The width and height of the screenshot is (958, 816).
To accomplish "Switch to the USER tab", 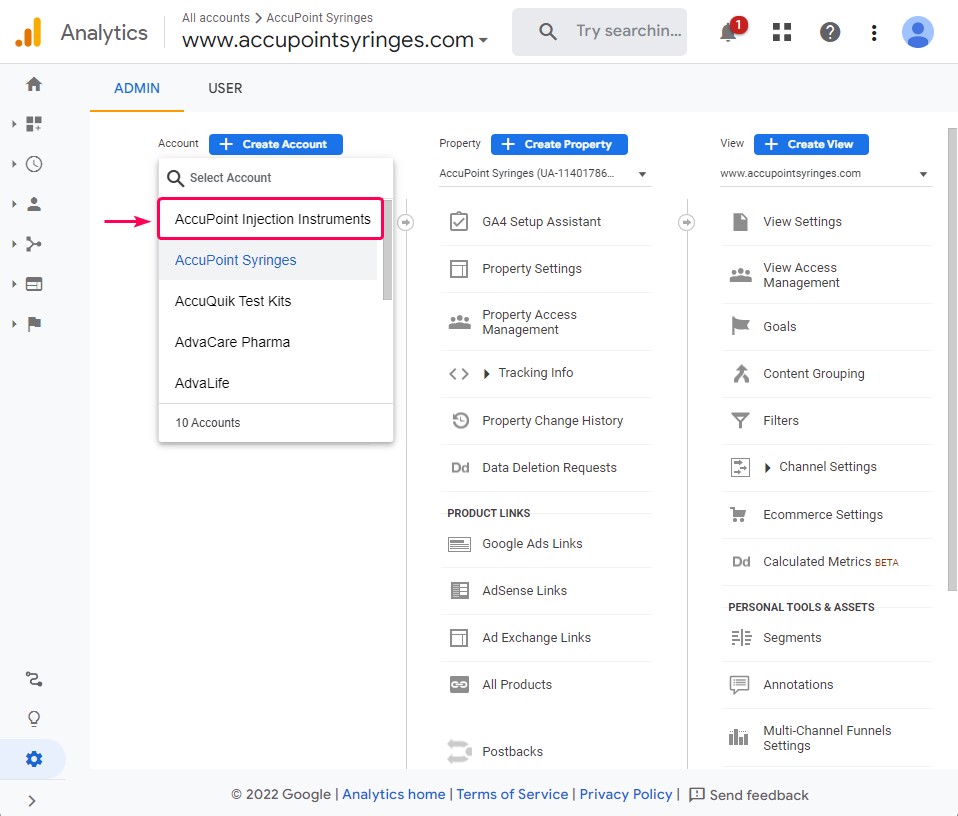I will (x=225, y=89).
